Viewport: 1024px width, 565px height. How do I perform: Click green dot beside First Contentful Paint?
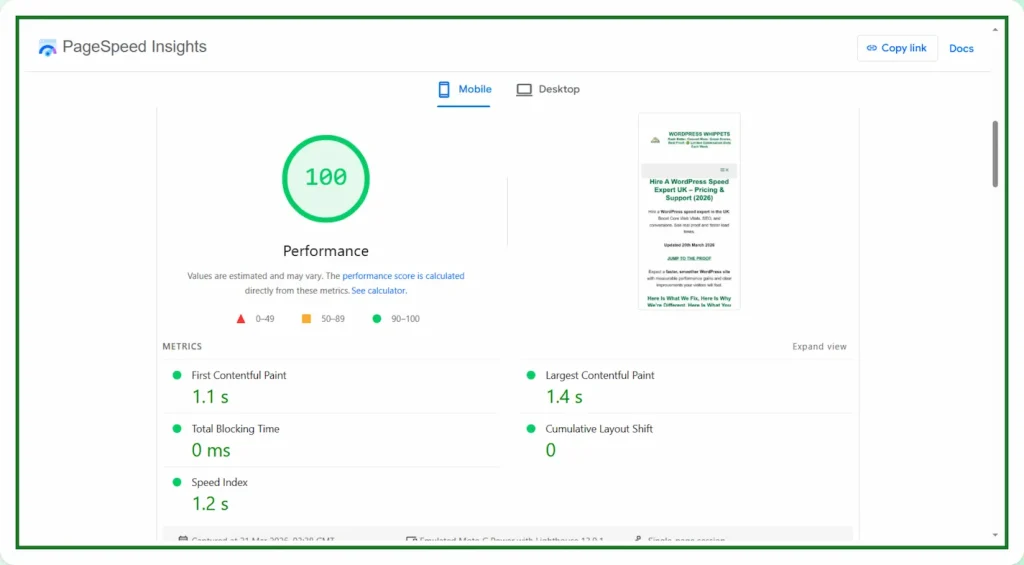pos(176,375)
